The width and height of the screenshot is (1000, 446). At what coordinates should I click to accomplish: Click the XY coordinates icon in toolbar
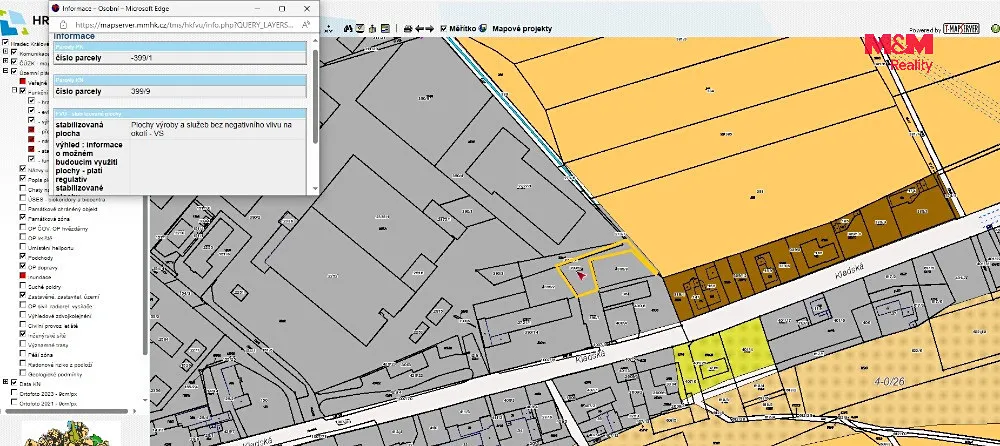[x=328, y=28]
